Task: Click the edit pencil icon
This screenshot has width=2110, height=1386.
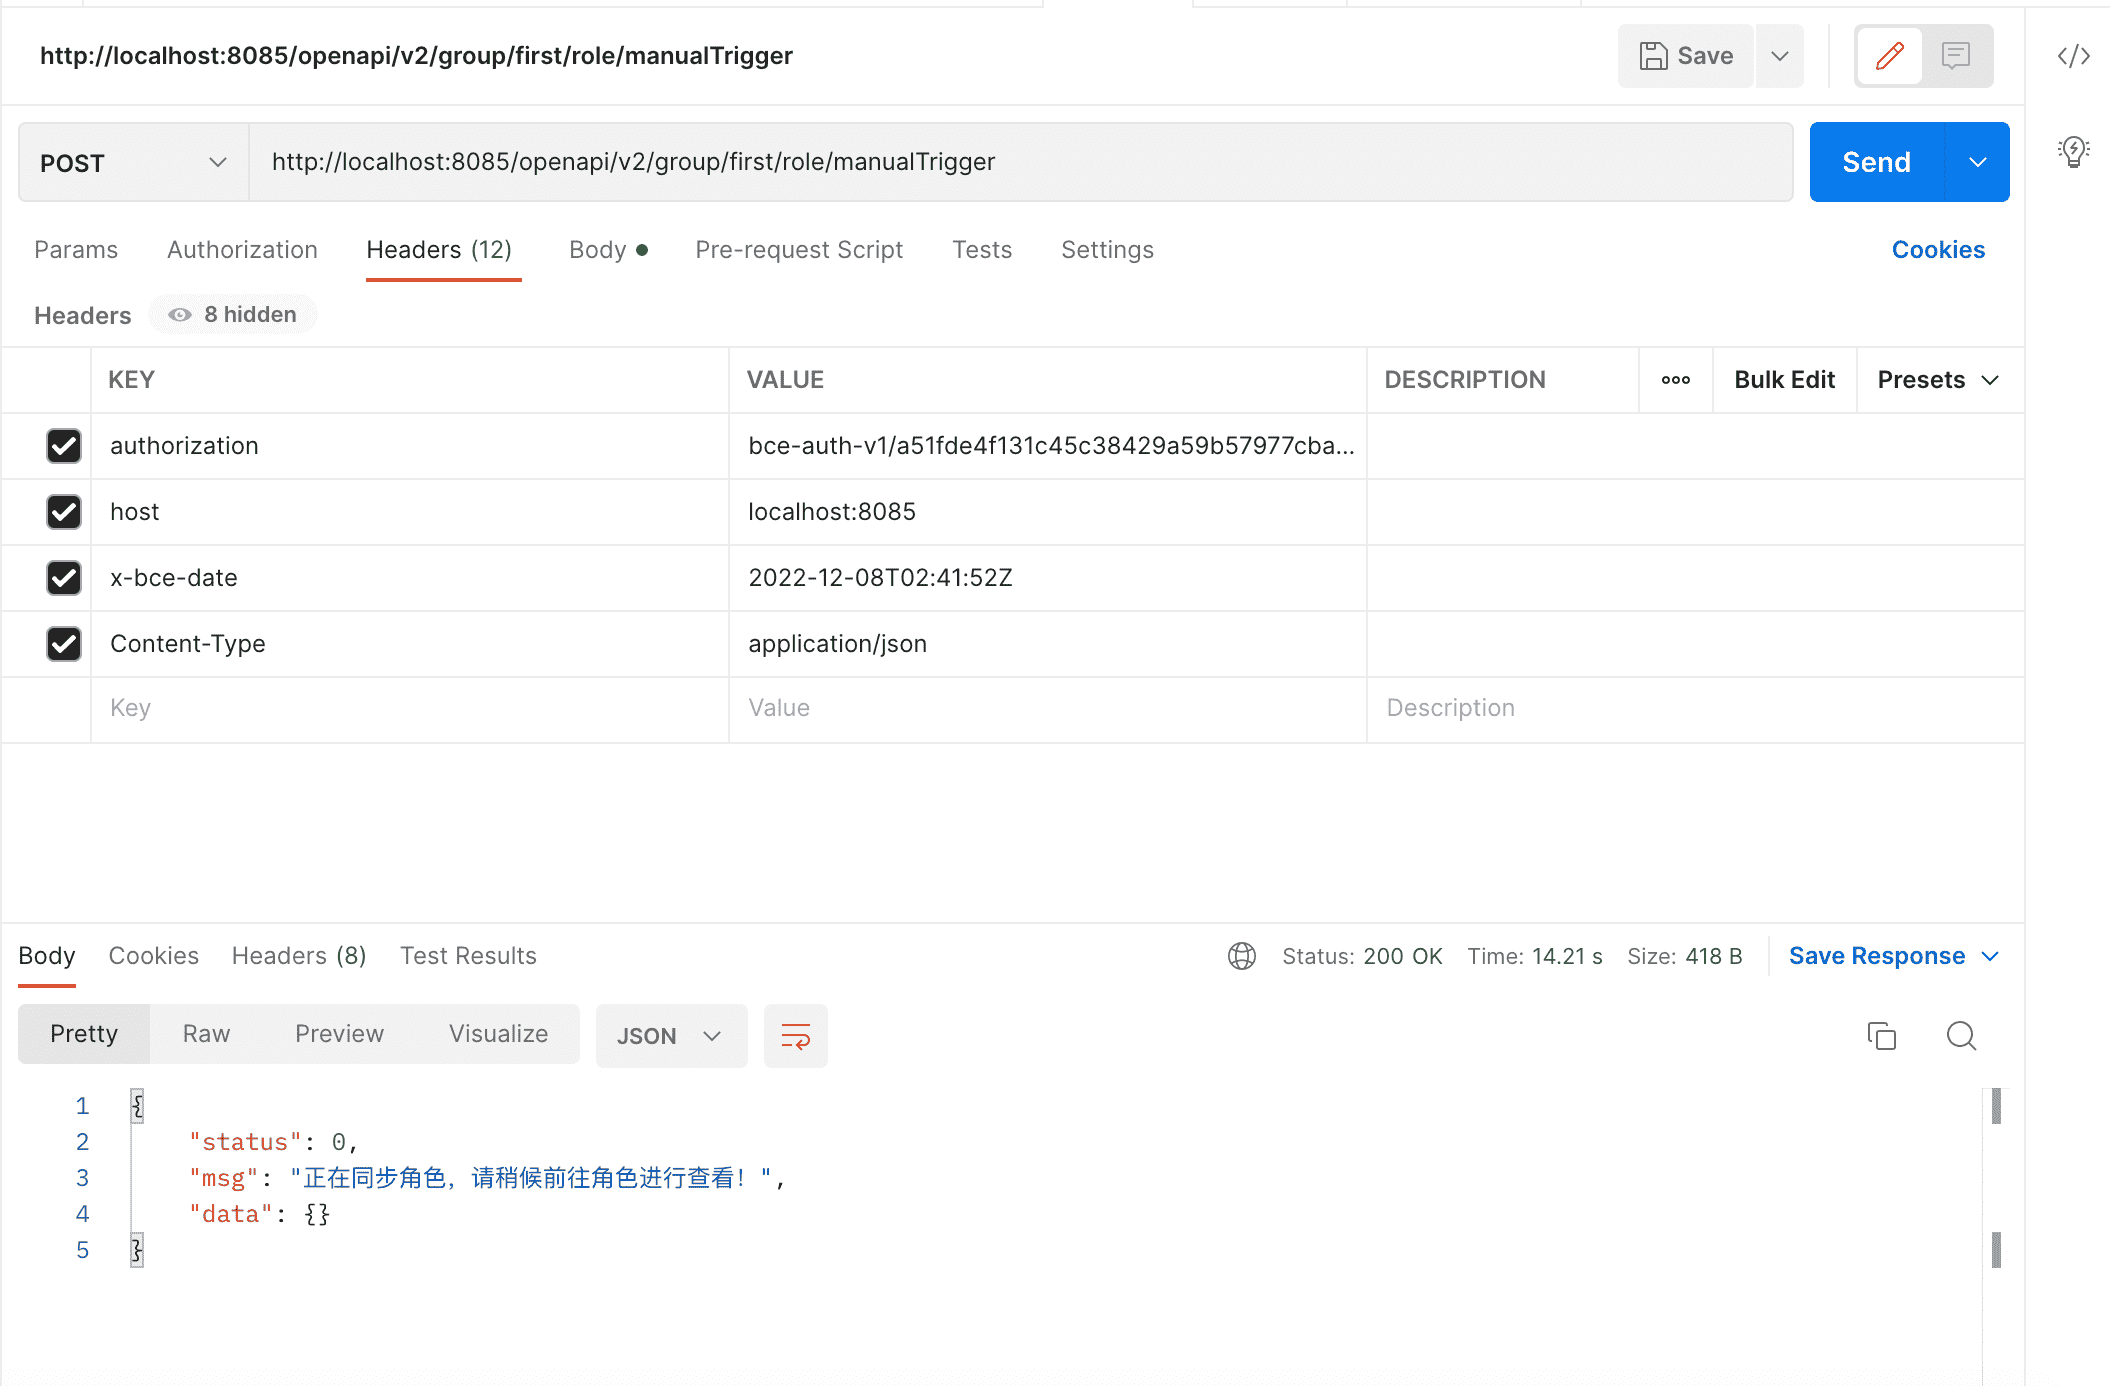Action: coord(1889,57)
